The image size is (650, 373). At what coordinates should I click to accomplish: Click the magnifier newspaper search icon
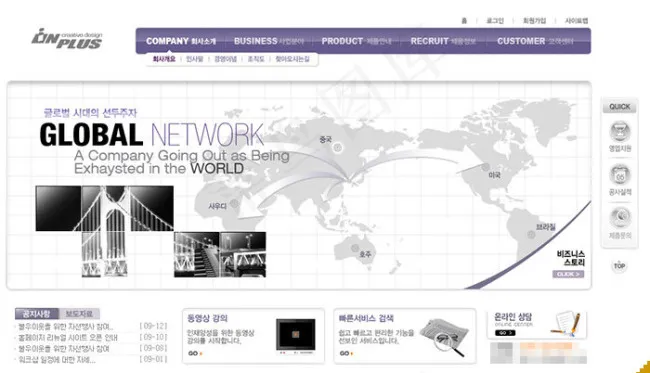point(444,336)
